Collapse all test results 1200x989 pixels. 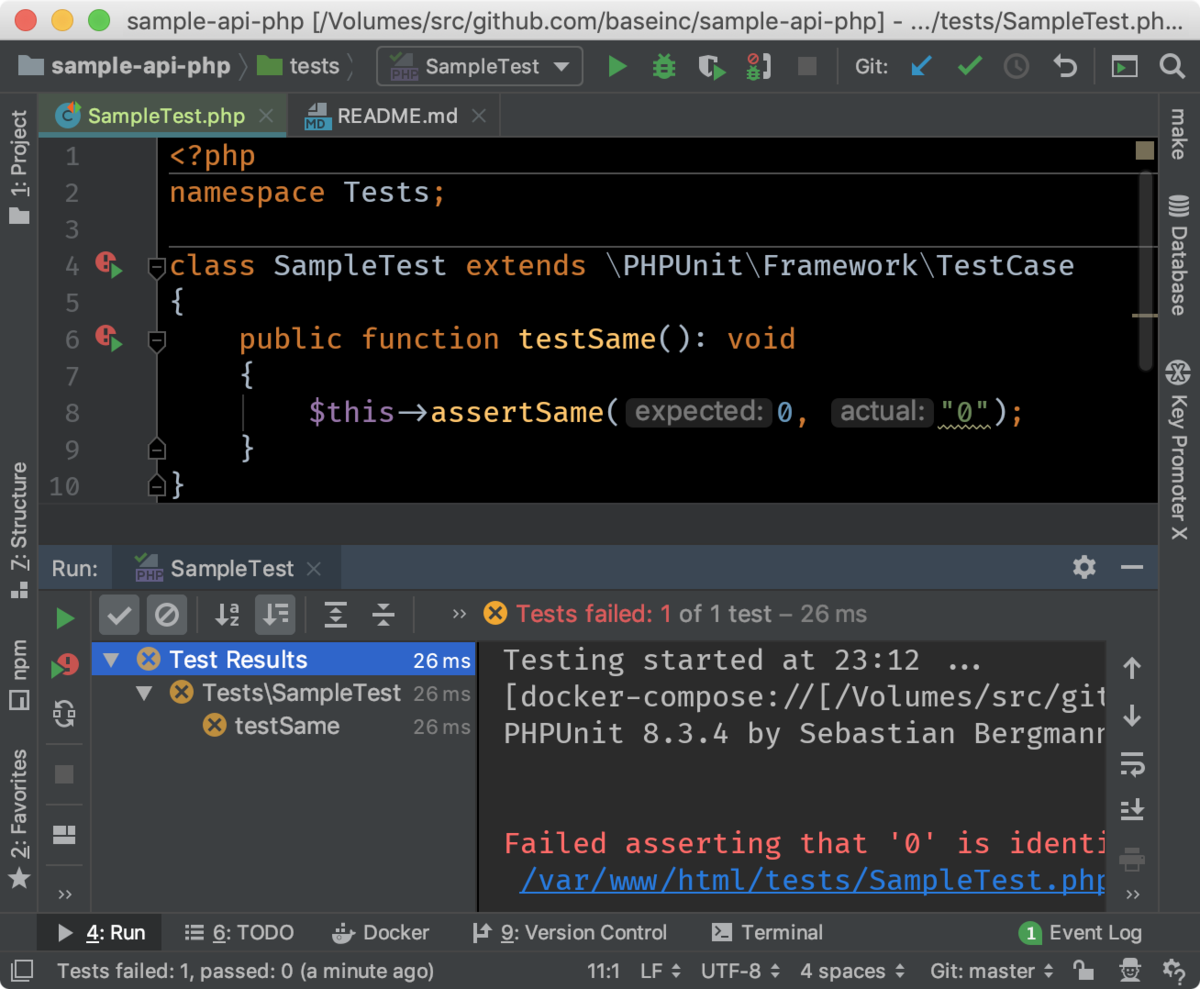click(x=383, y=615)
